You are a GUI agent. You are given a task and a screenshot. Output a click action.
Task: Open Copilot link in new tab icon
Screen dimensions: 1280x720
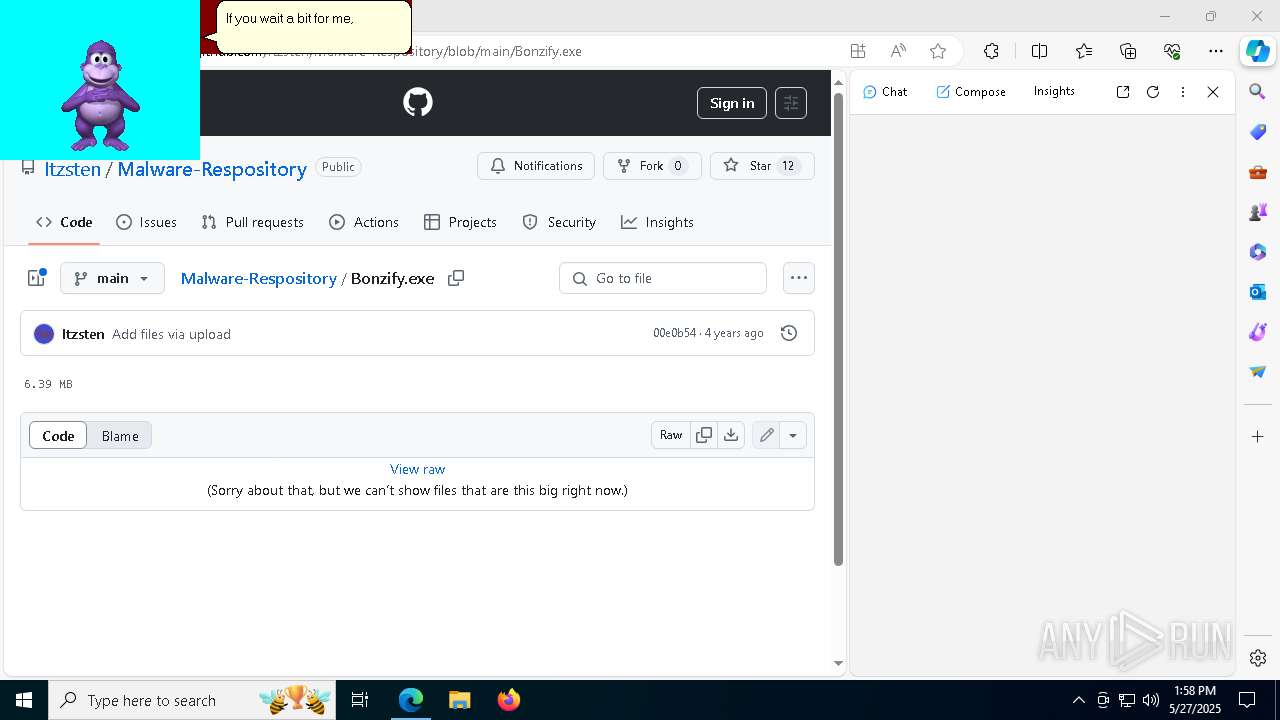[x=1123, y=92]
